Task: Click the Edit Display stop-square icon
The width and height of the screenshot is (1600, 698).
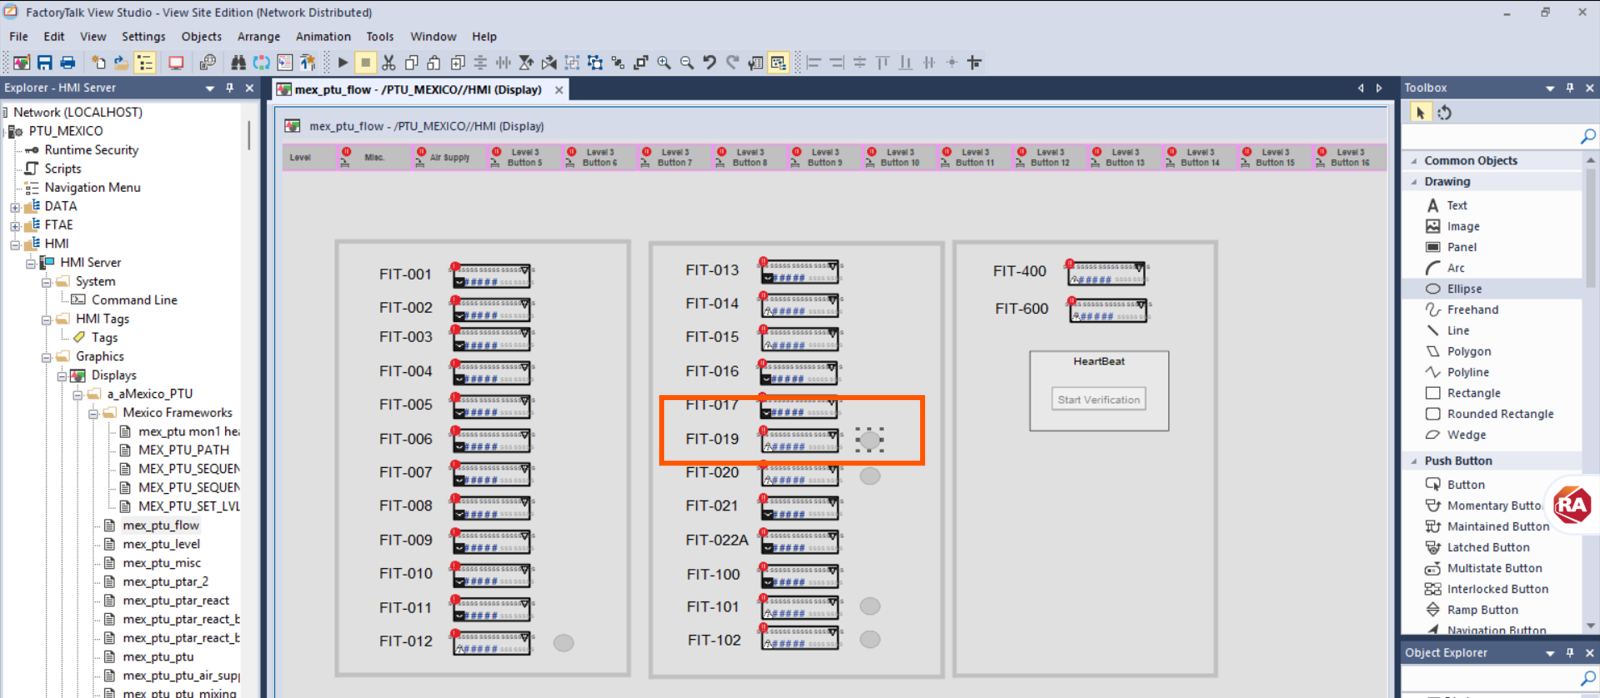Action: [366, 63]
